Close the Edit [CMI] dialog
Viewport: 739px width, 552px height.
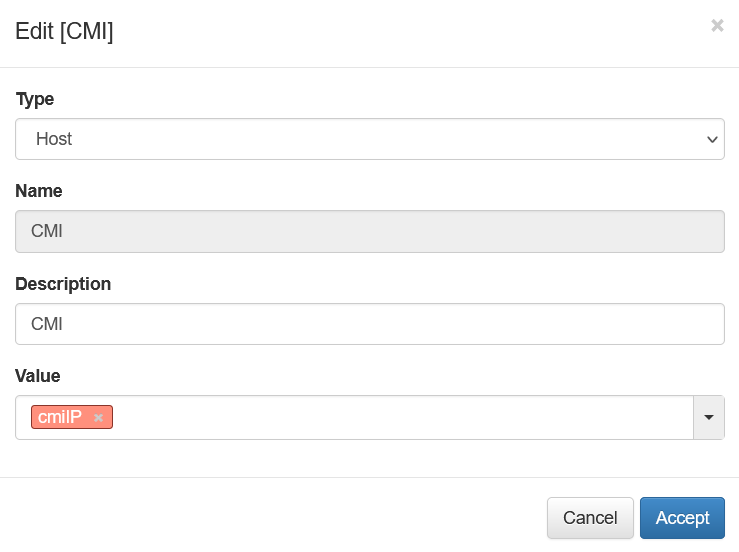click(717, 26)
